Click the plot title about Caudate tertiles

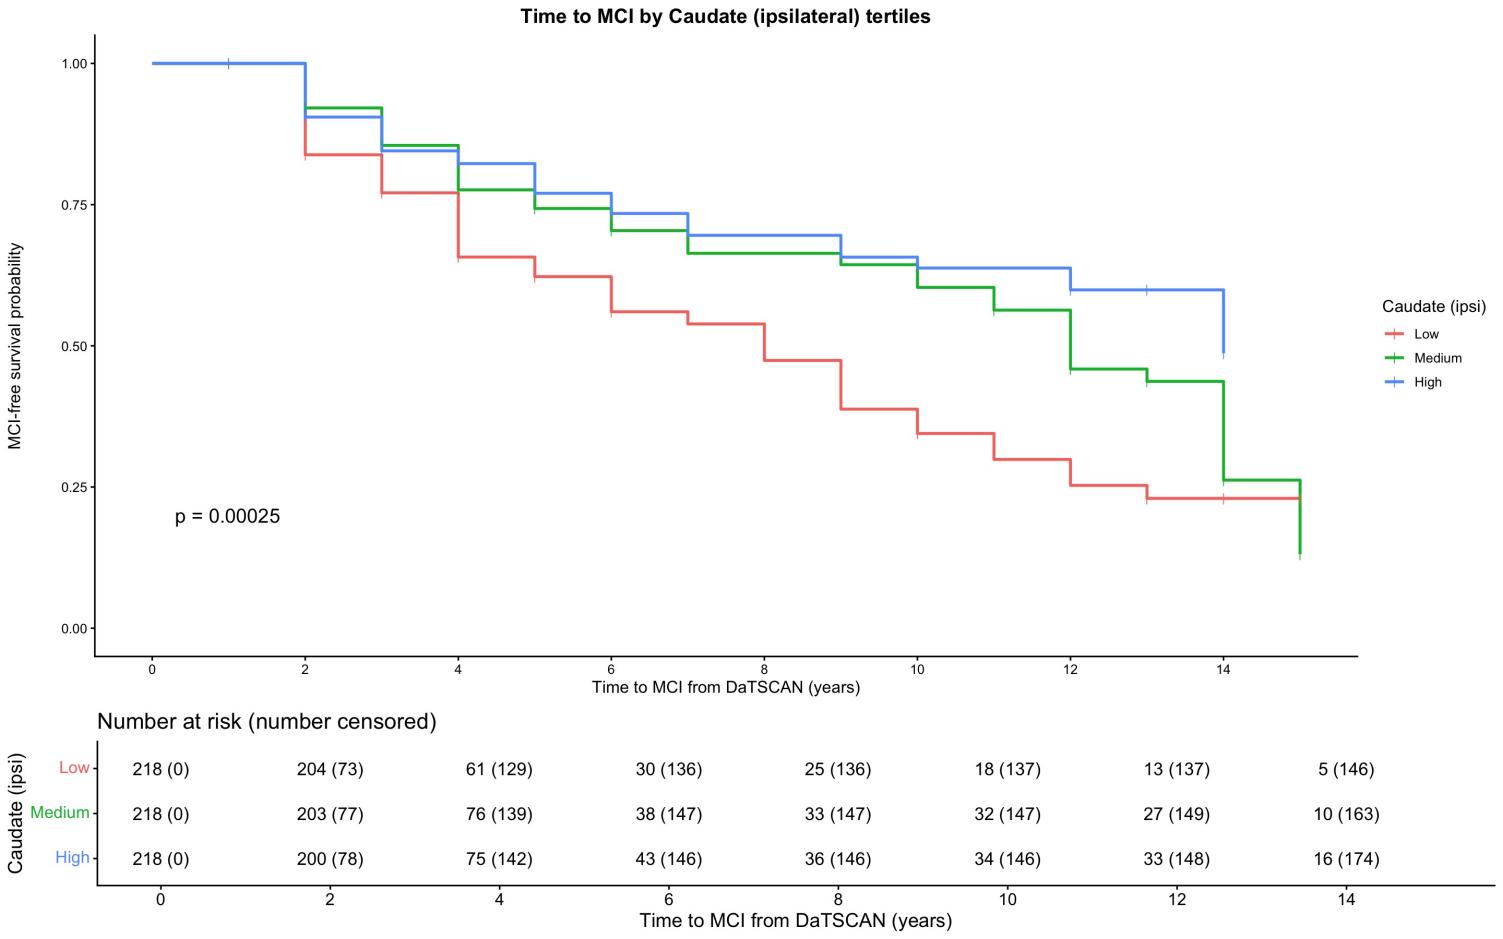[725, 16]
